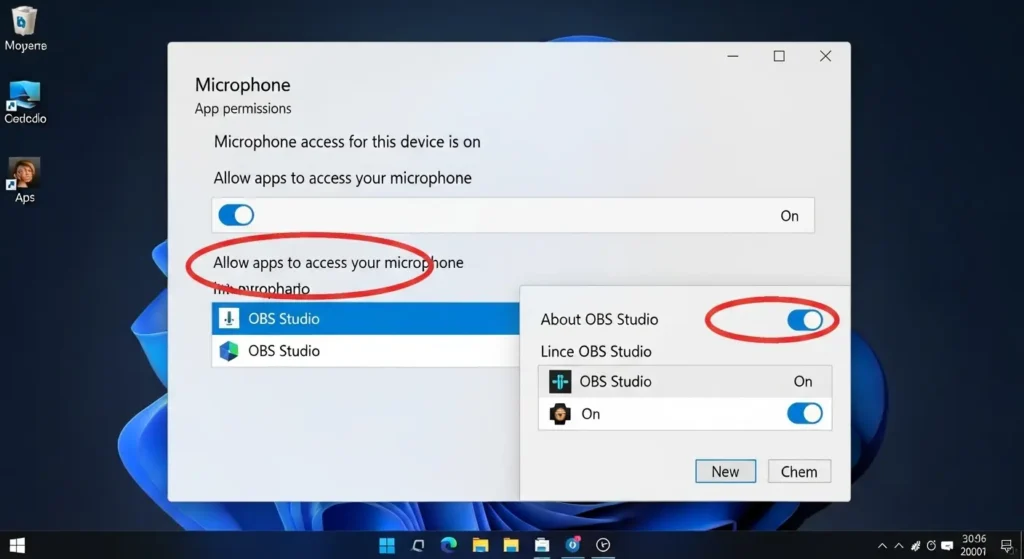Open the notification center icon in system tray
1024x559 pixels.
1006,545
